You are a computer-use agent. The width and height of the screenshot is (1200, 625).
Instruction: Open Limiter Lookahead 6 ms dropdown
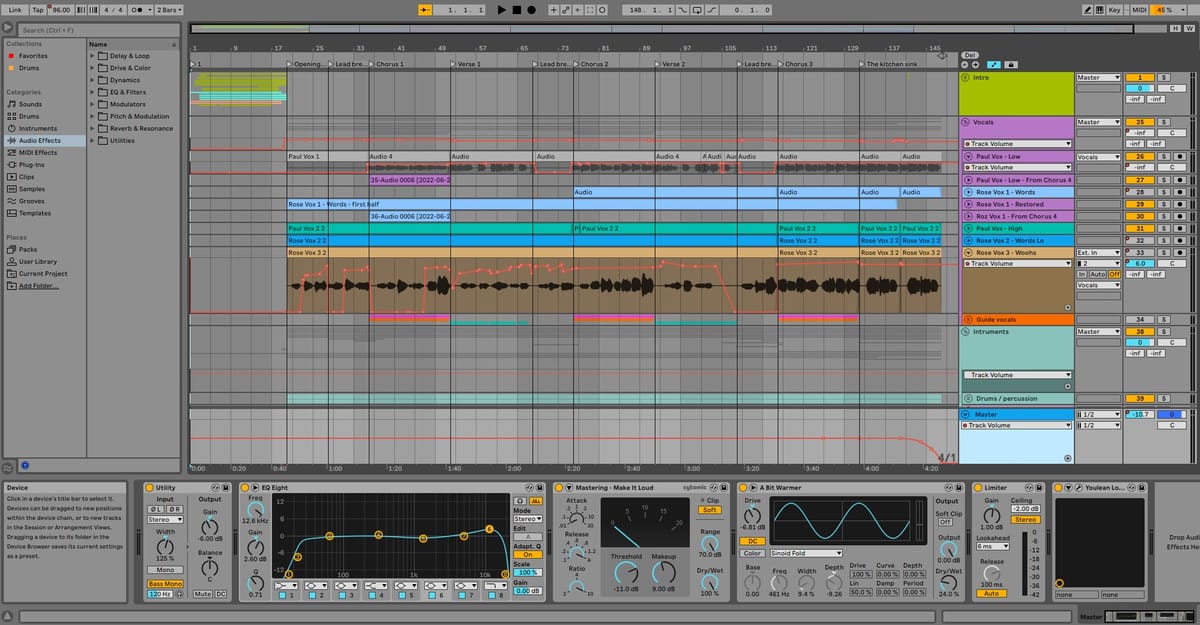click(x=993, y=546)
